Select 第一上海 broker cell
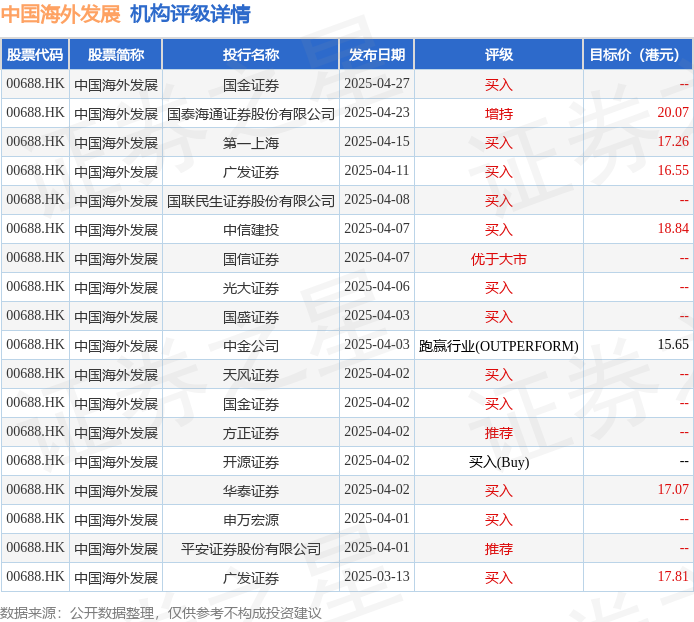 pos(251,143)
